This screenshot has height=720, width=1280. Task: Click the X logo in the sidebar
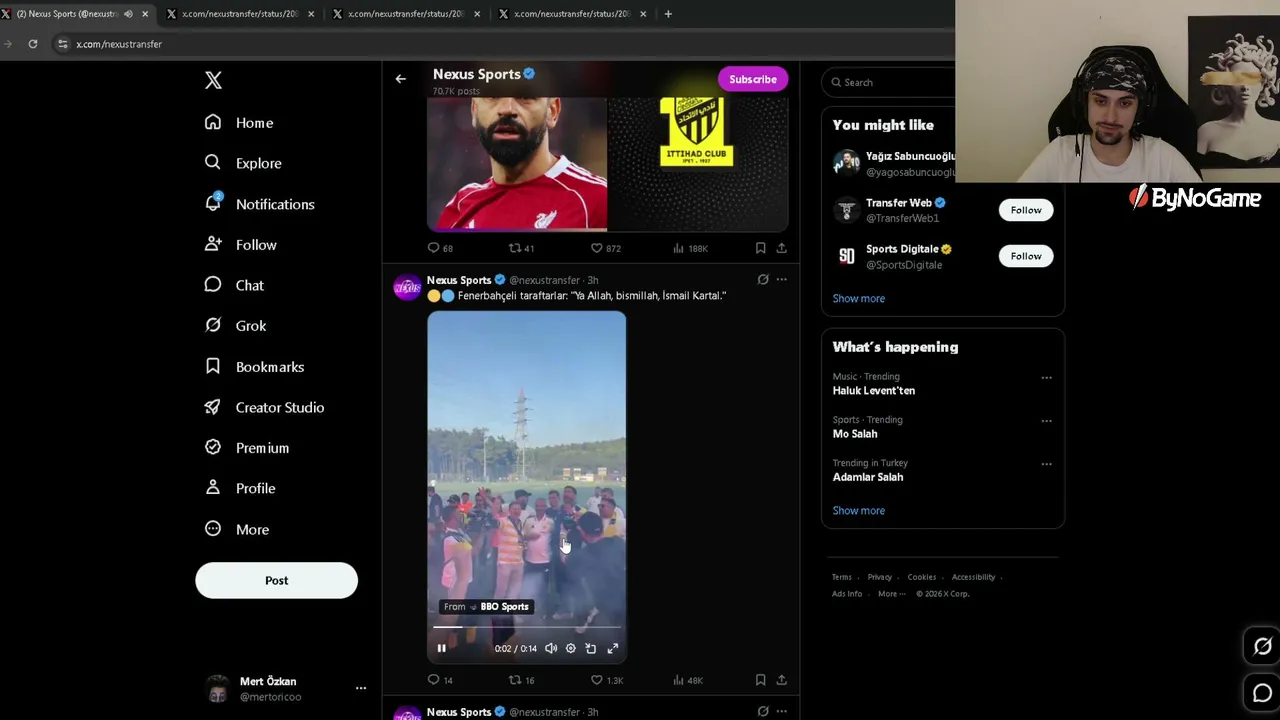click(x=213, y=80)
